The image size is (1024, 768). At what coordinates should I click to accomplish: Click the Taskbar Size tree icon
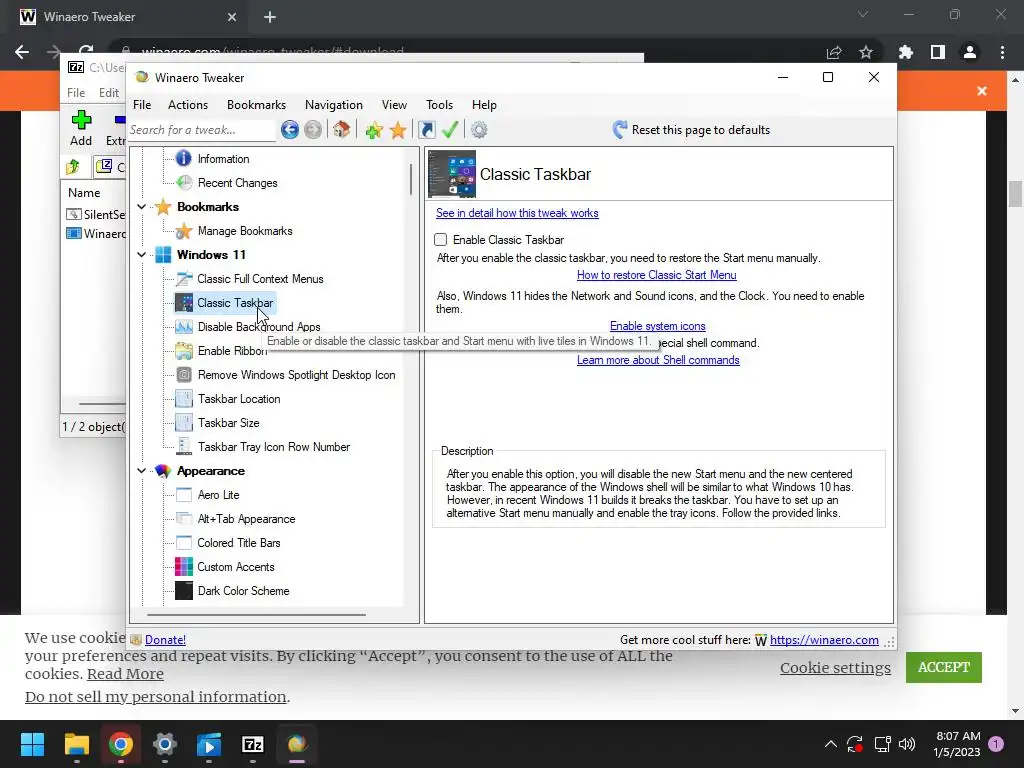[x=184, y=423]
